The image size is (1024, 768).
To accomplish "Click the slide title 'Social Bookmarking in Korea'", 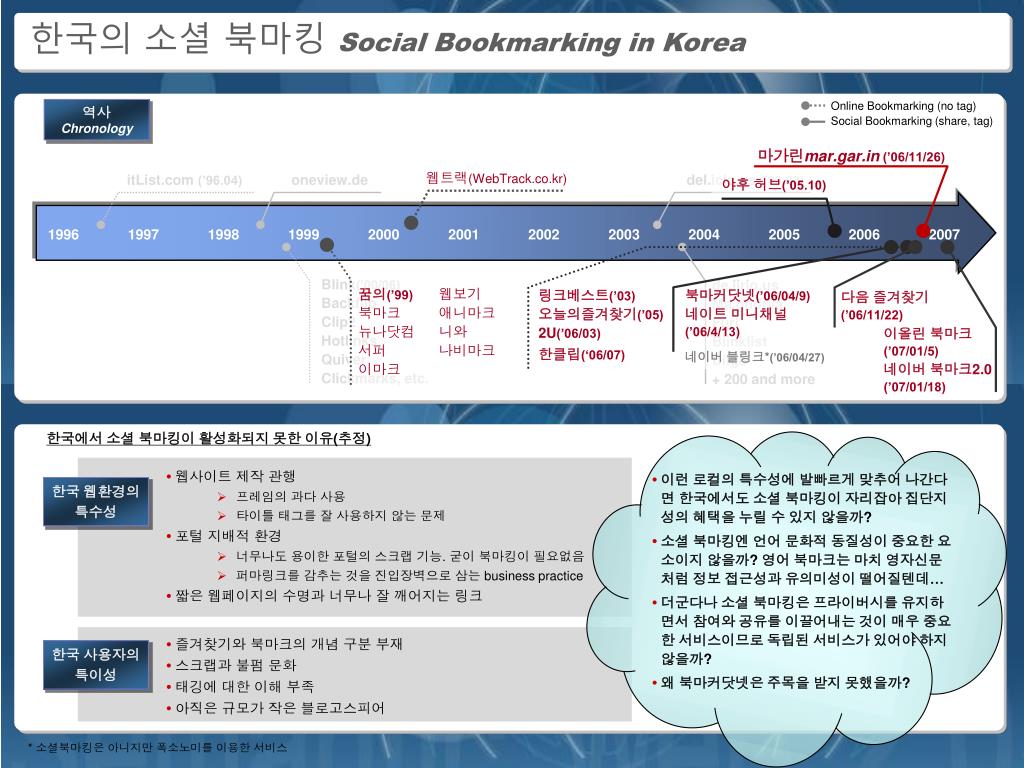I will [543, 42].
